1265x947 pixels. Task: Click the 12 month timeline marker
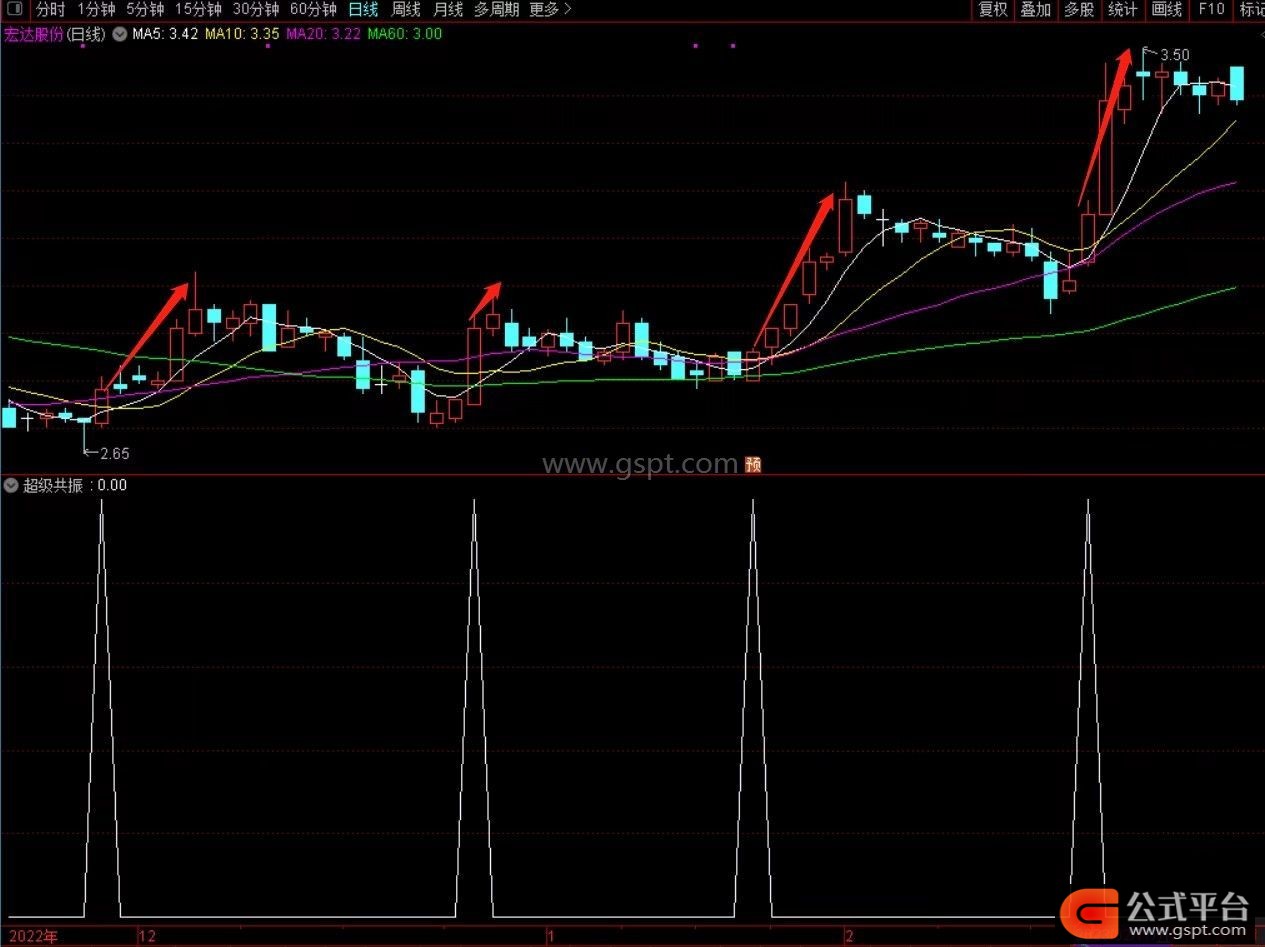(148, 936)
